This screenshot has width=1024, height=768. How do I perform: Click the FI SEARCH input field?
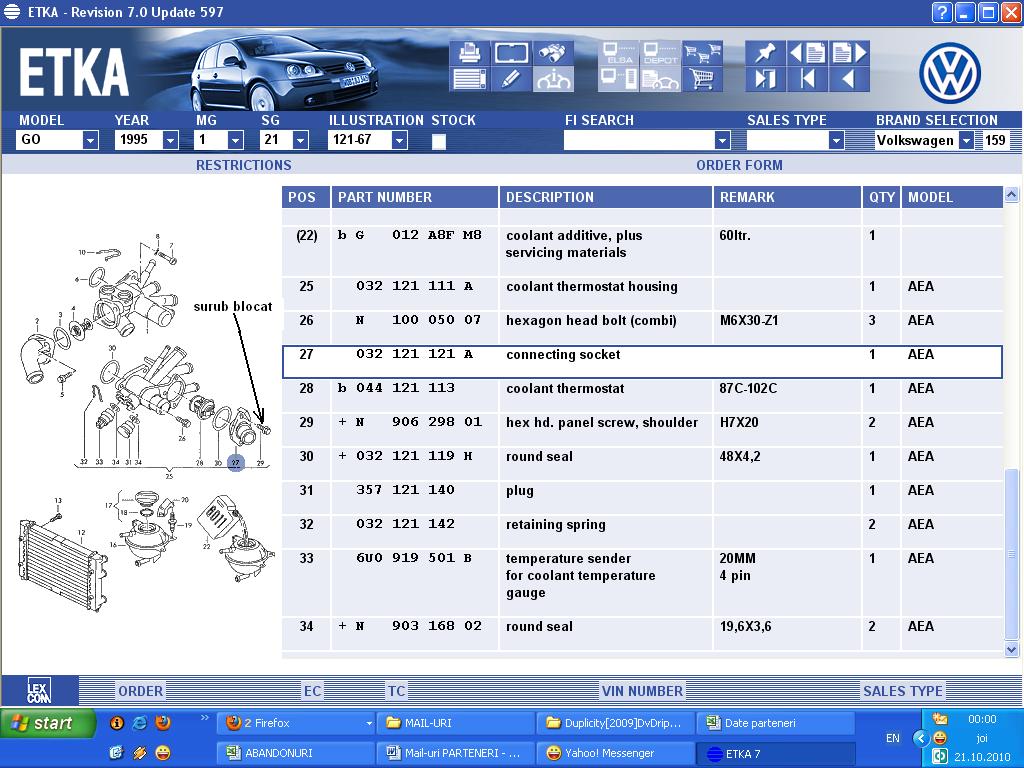click(x=639, y=140)
